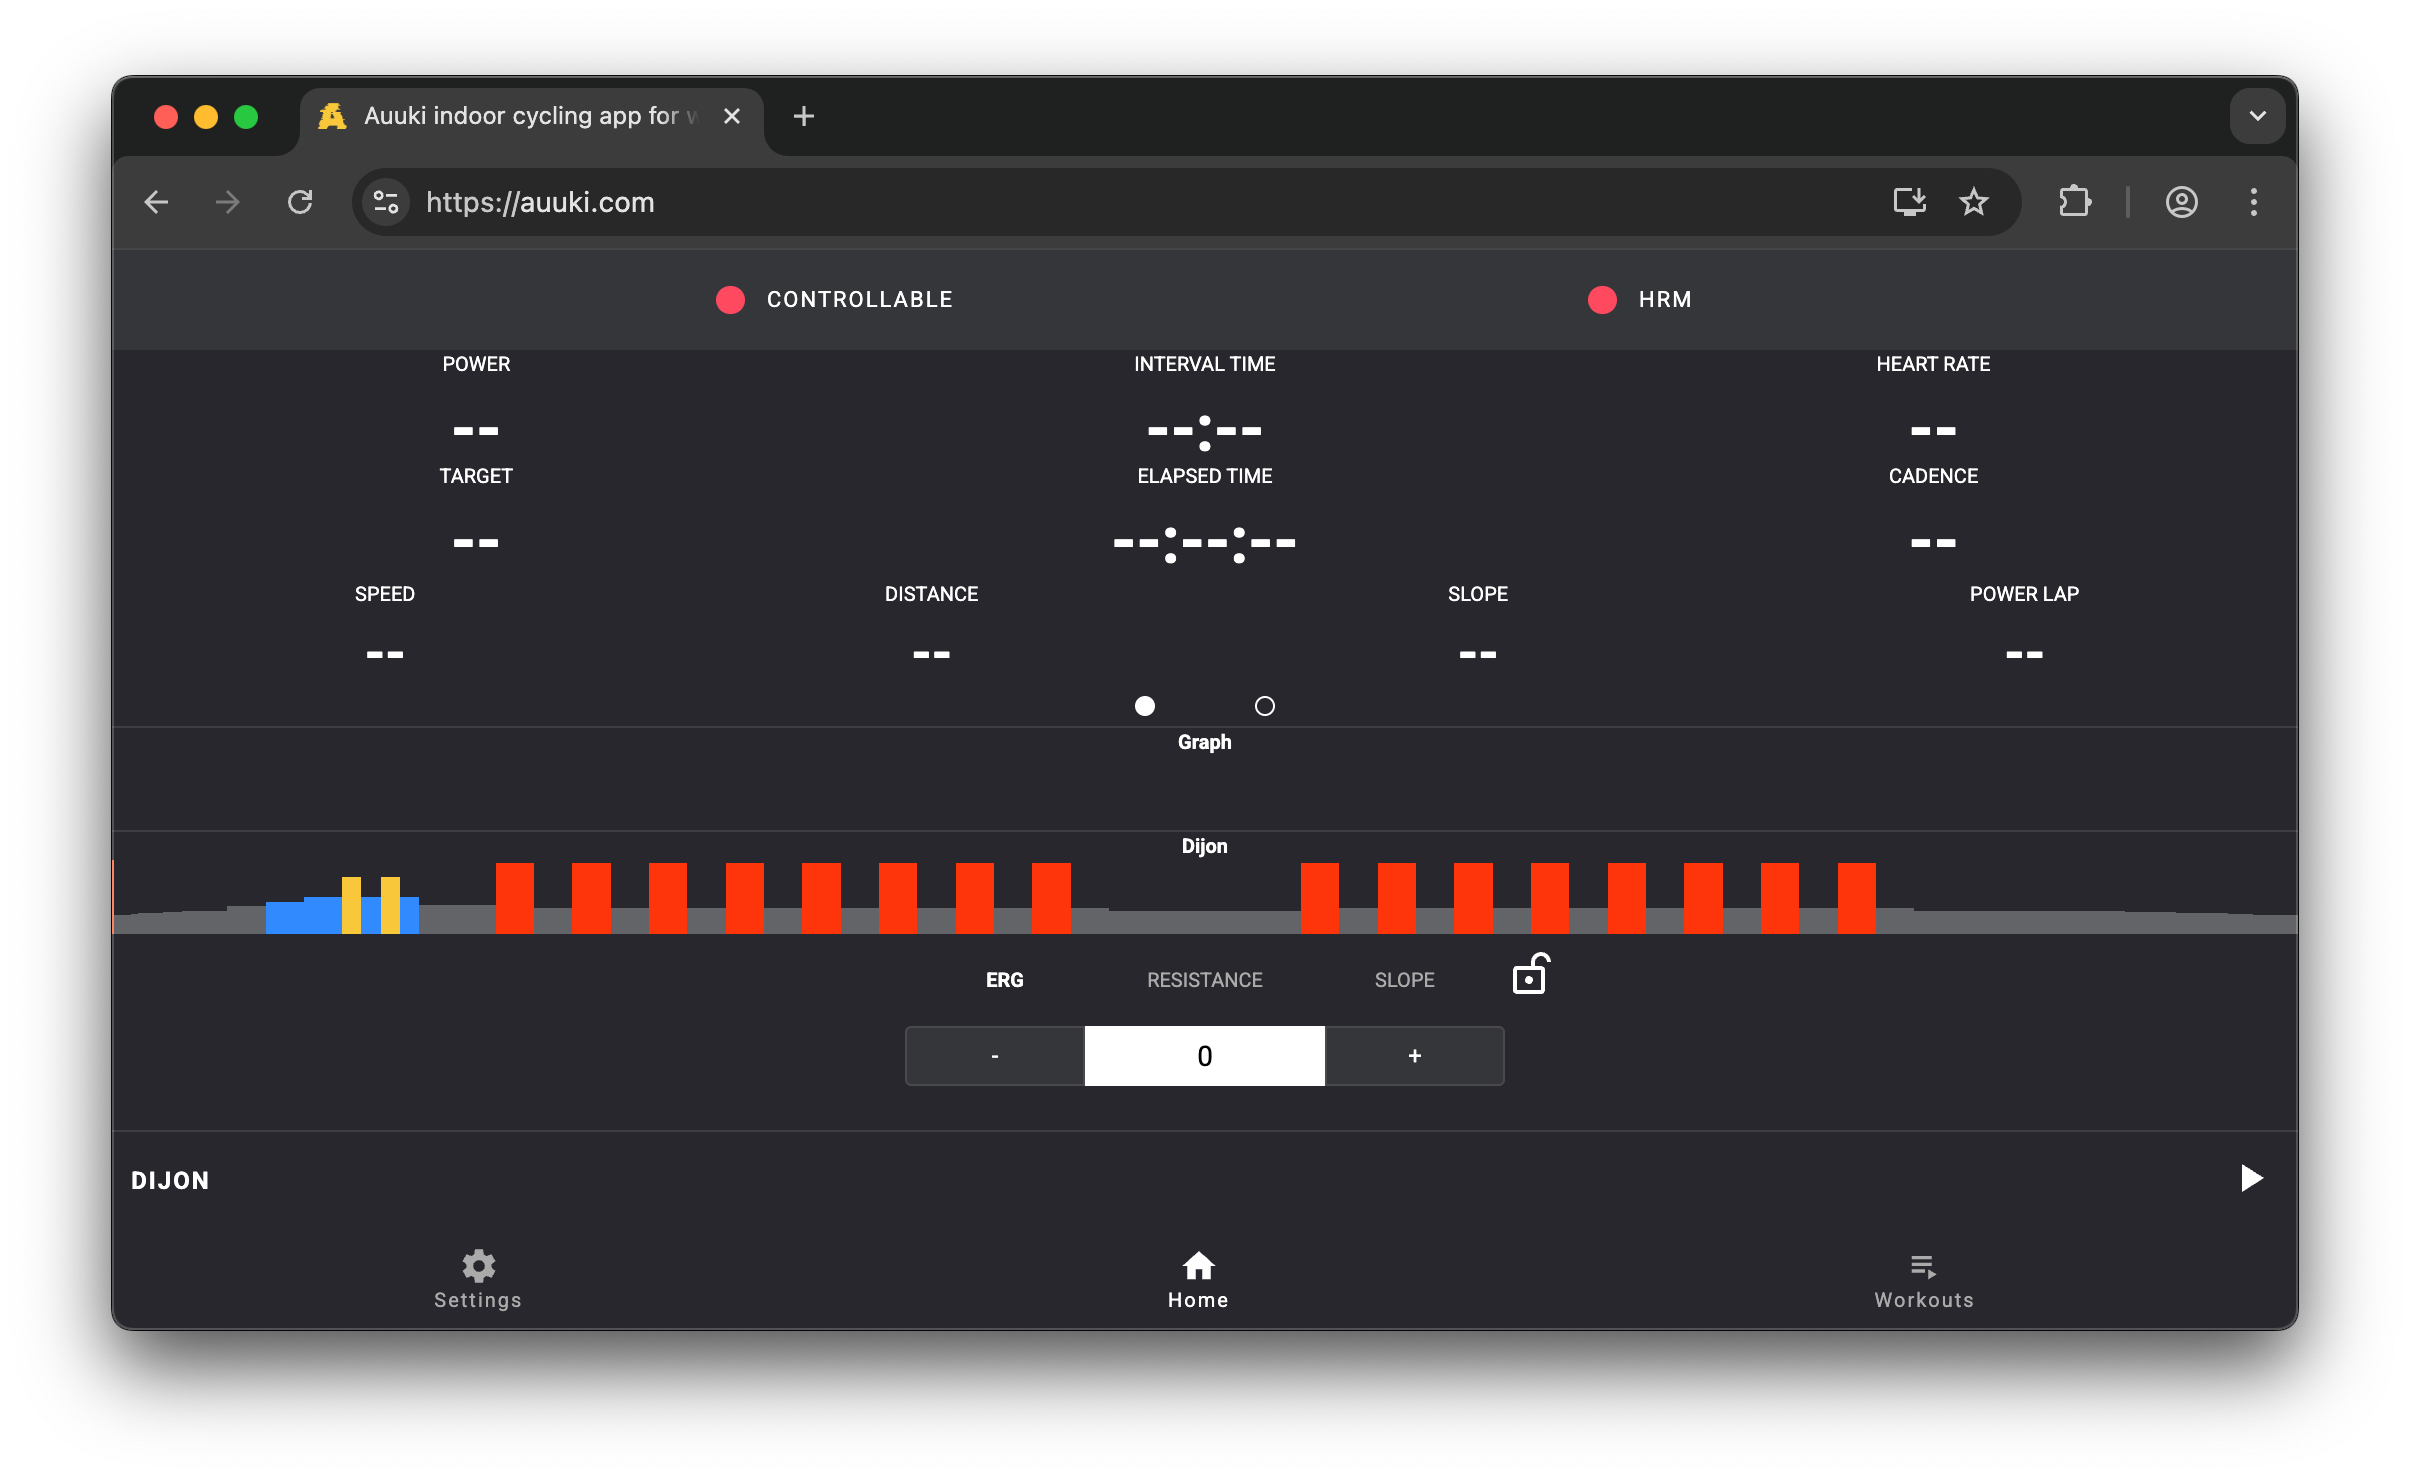This screenshot has height=1478, width=2410.
Task: Open browser extensions puzzle icon
Action: (x=2075, y=202)
